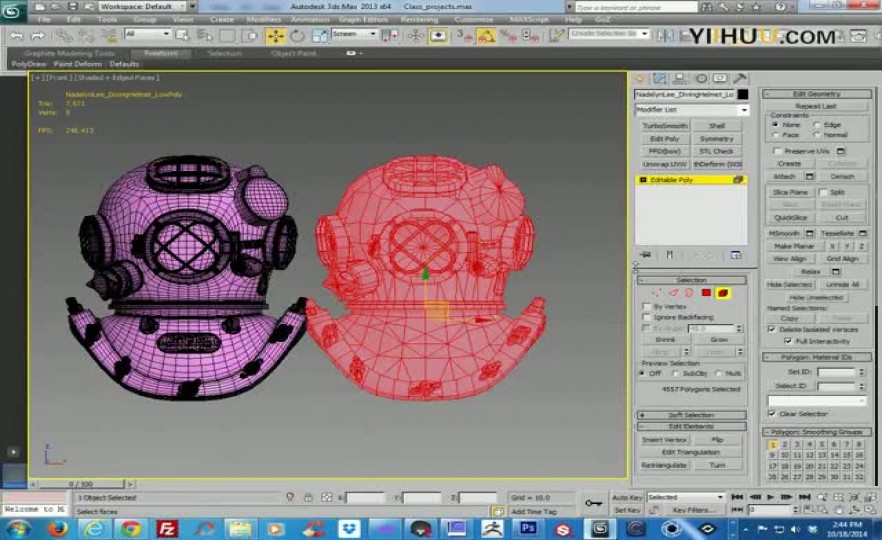The height and width of the screenshot is (540, 882).
Task: Open the Modifiers menu
Action: [x=263, y=19]
